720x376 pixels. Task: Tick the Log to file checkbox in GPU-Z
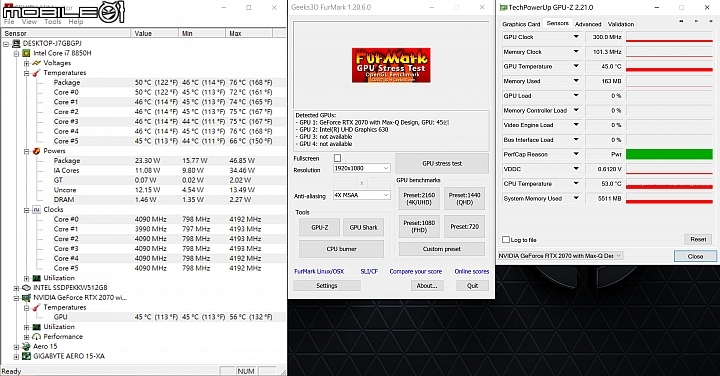pos(506,240)
